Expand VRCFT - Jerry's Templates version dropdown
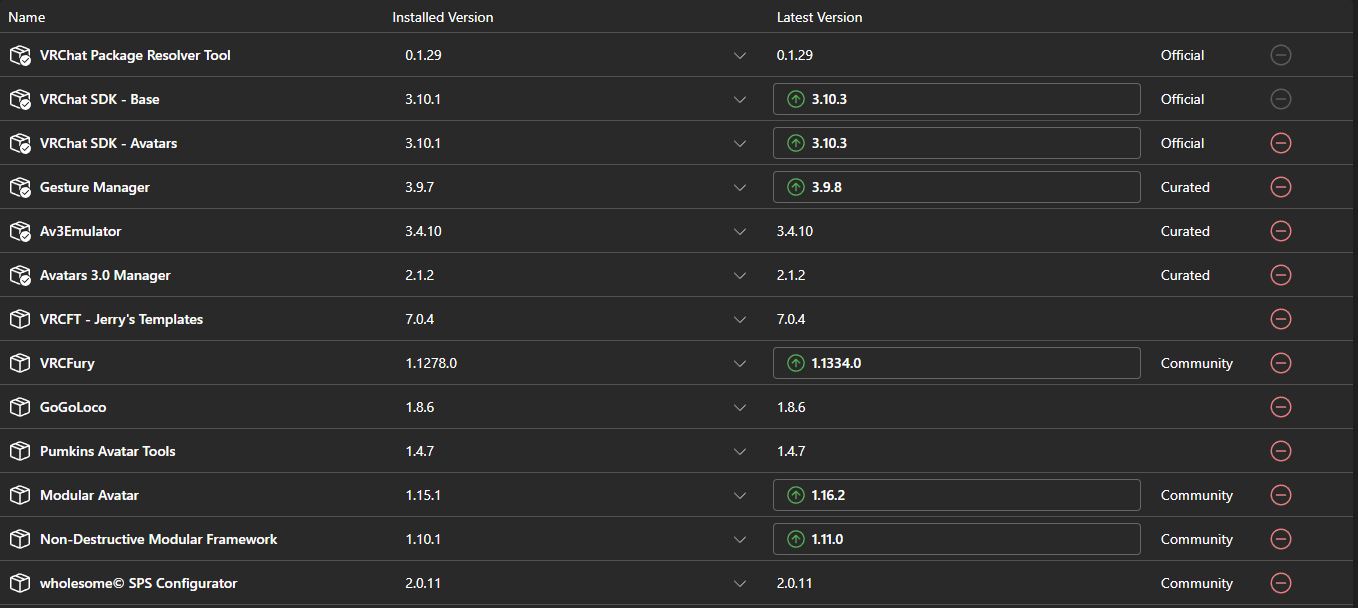The image size is (1358, 608). (740, 320)
